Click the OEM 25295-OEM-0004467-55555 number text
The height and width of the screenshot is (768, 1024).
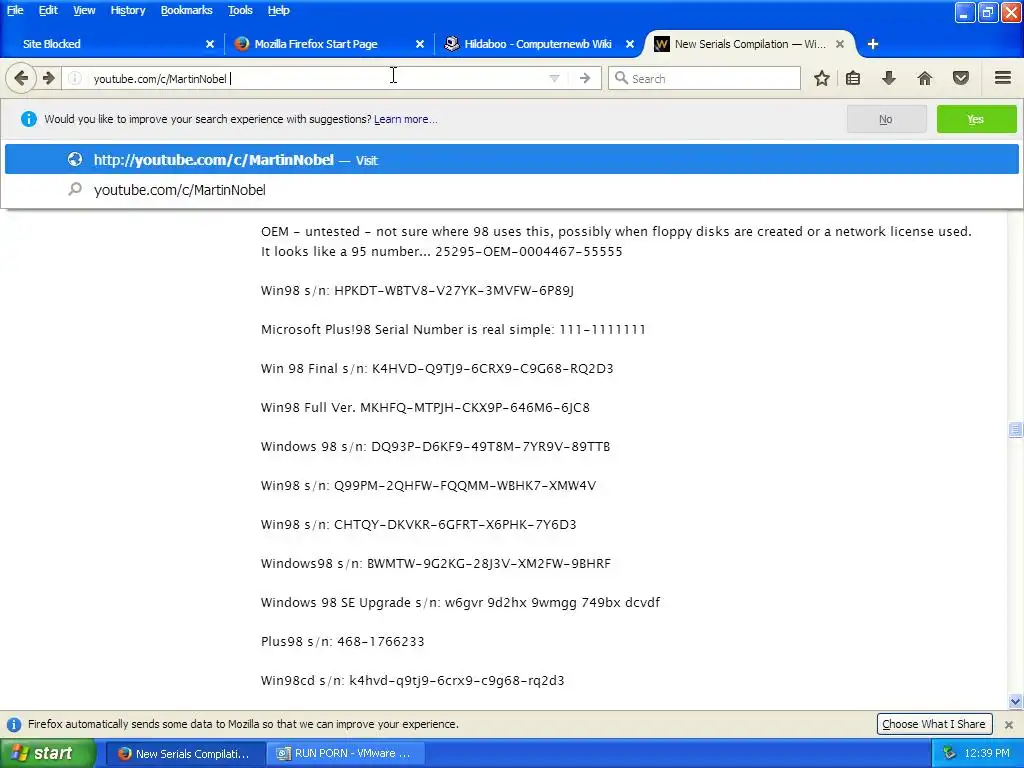[x=529, y=252]
